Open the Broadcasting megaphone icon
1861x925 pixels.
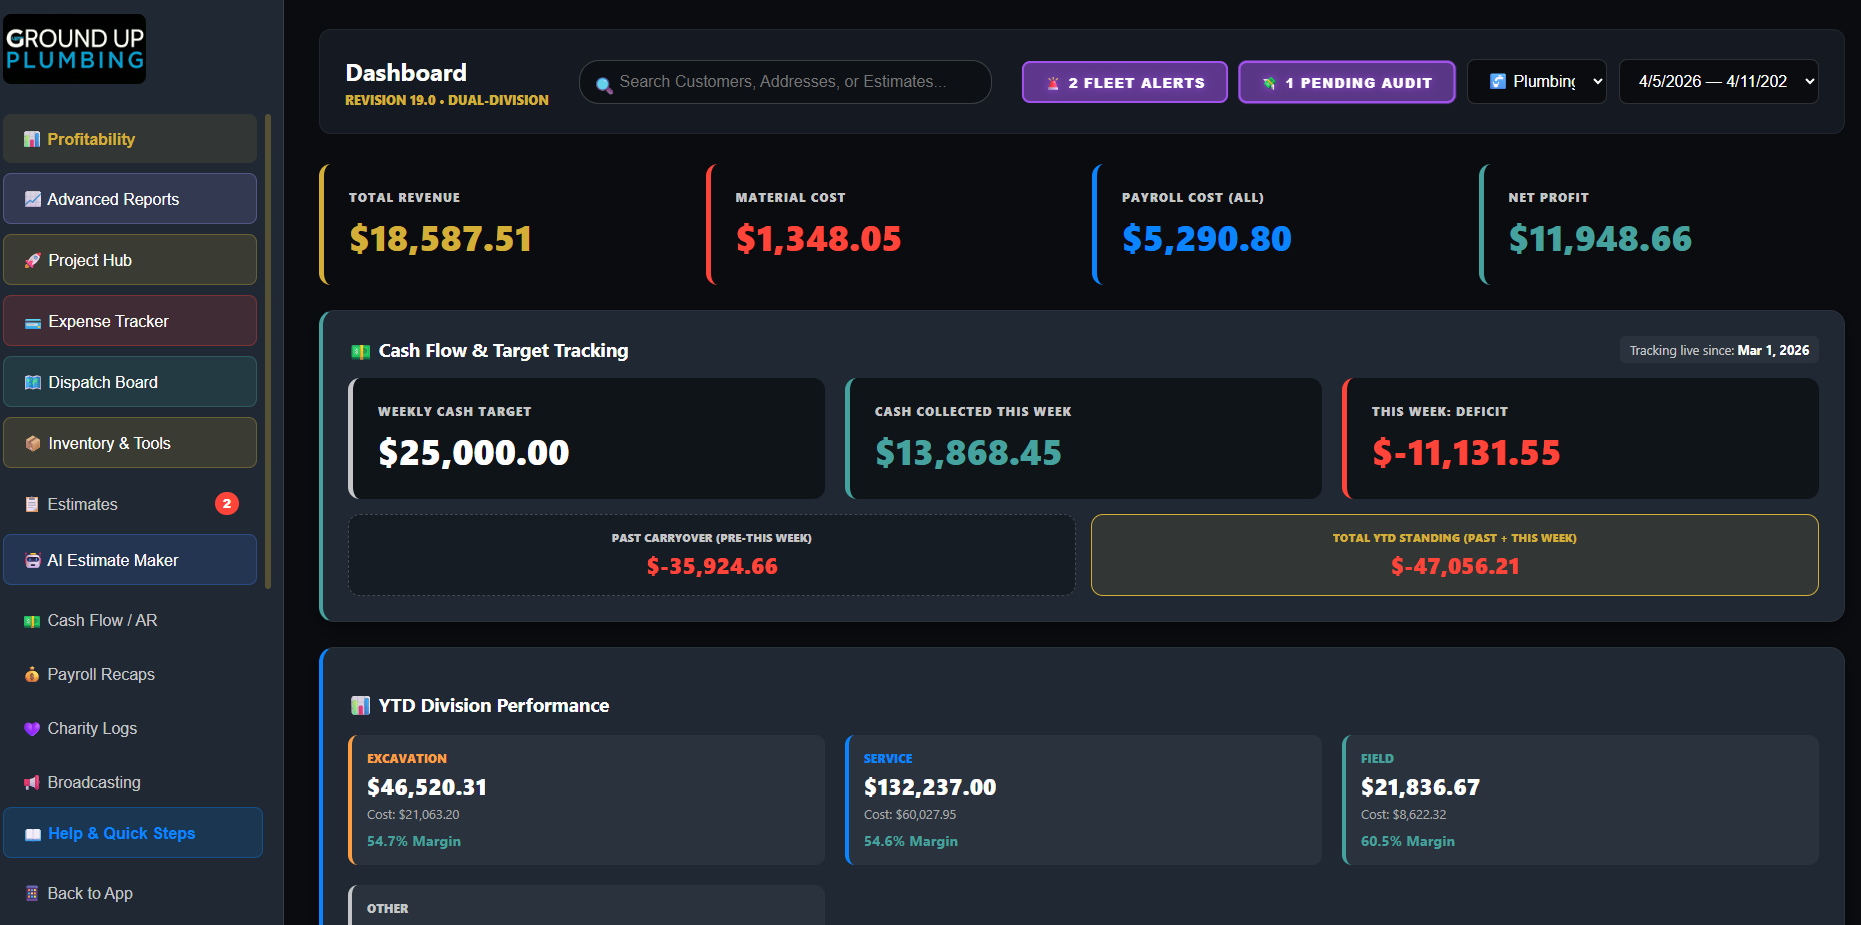pyautogui.click(x=31, y=782)
